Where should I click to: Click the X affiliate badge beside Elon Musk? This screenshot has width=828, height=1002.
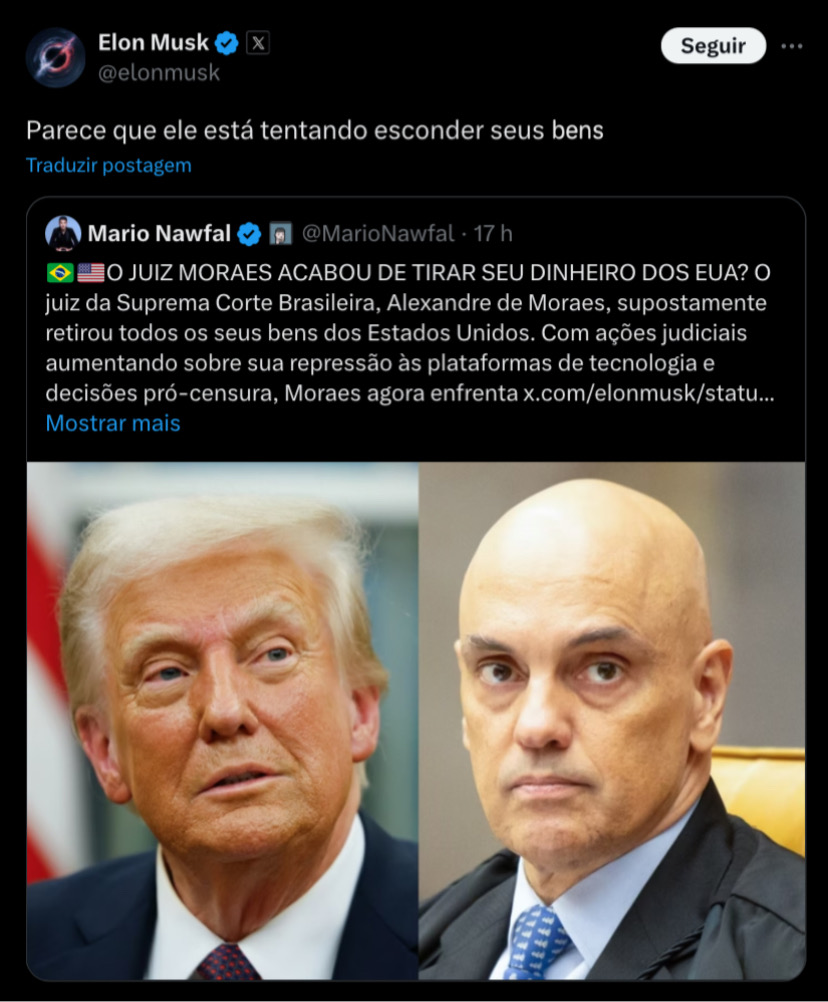pyautogui.click(x=257, y=43)
